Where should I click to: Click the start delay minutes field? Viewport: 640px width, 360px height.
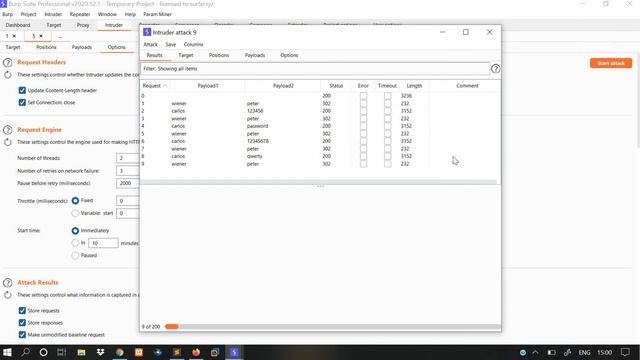pos(103,243)
